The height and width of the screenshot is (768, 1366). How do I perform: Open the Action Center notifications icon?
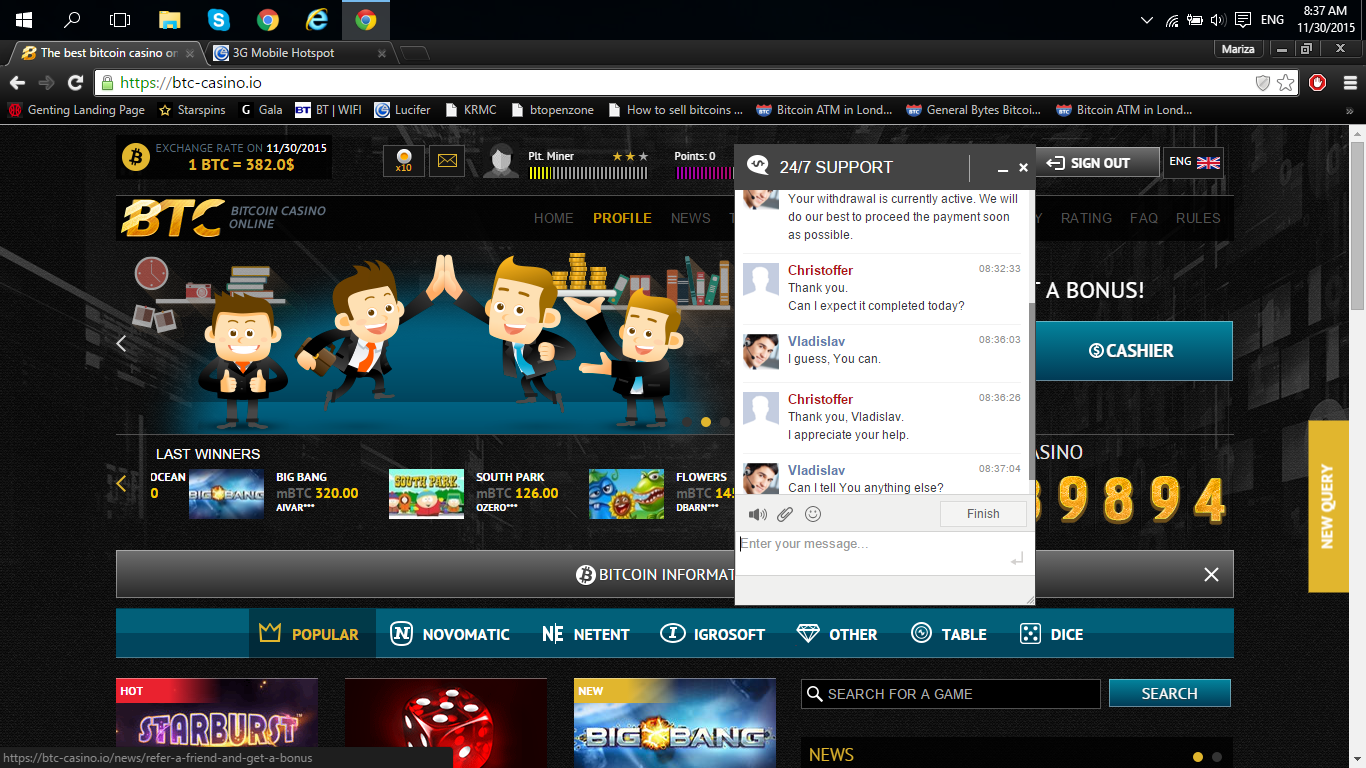click(1243, 20)
